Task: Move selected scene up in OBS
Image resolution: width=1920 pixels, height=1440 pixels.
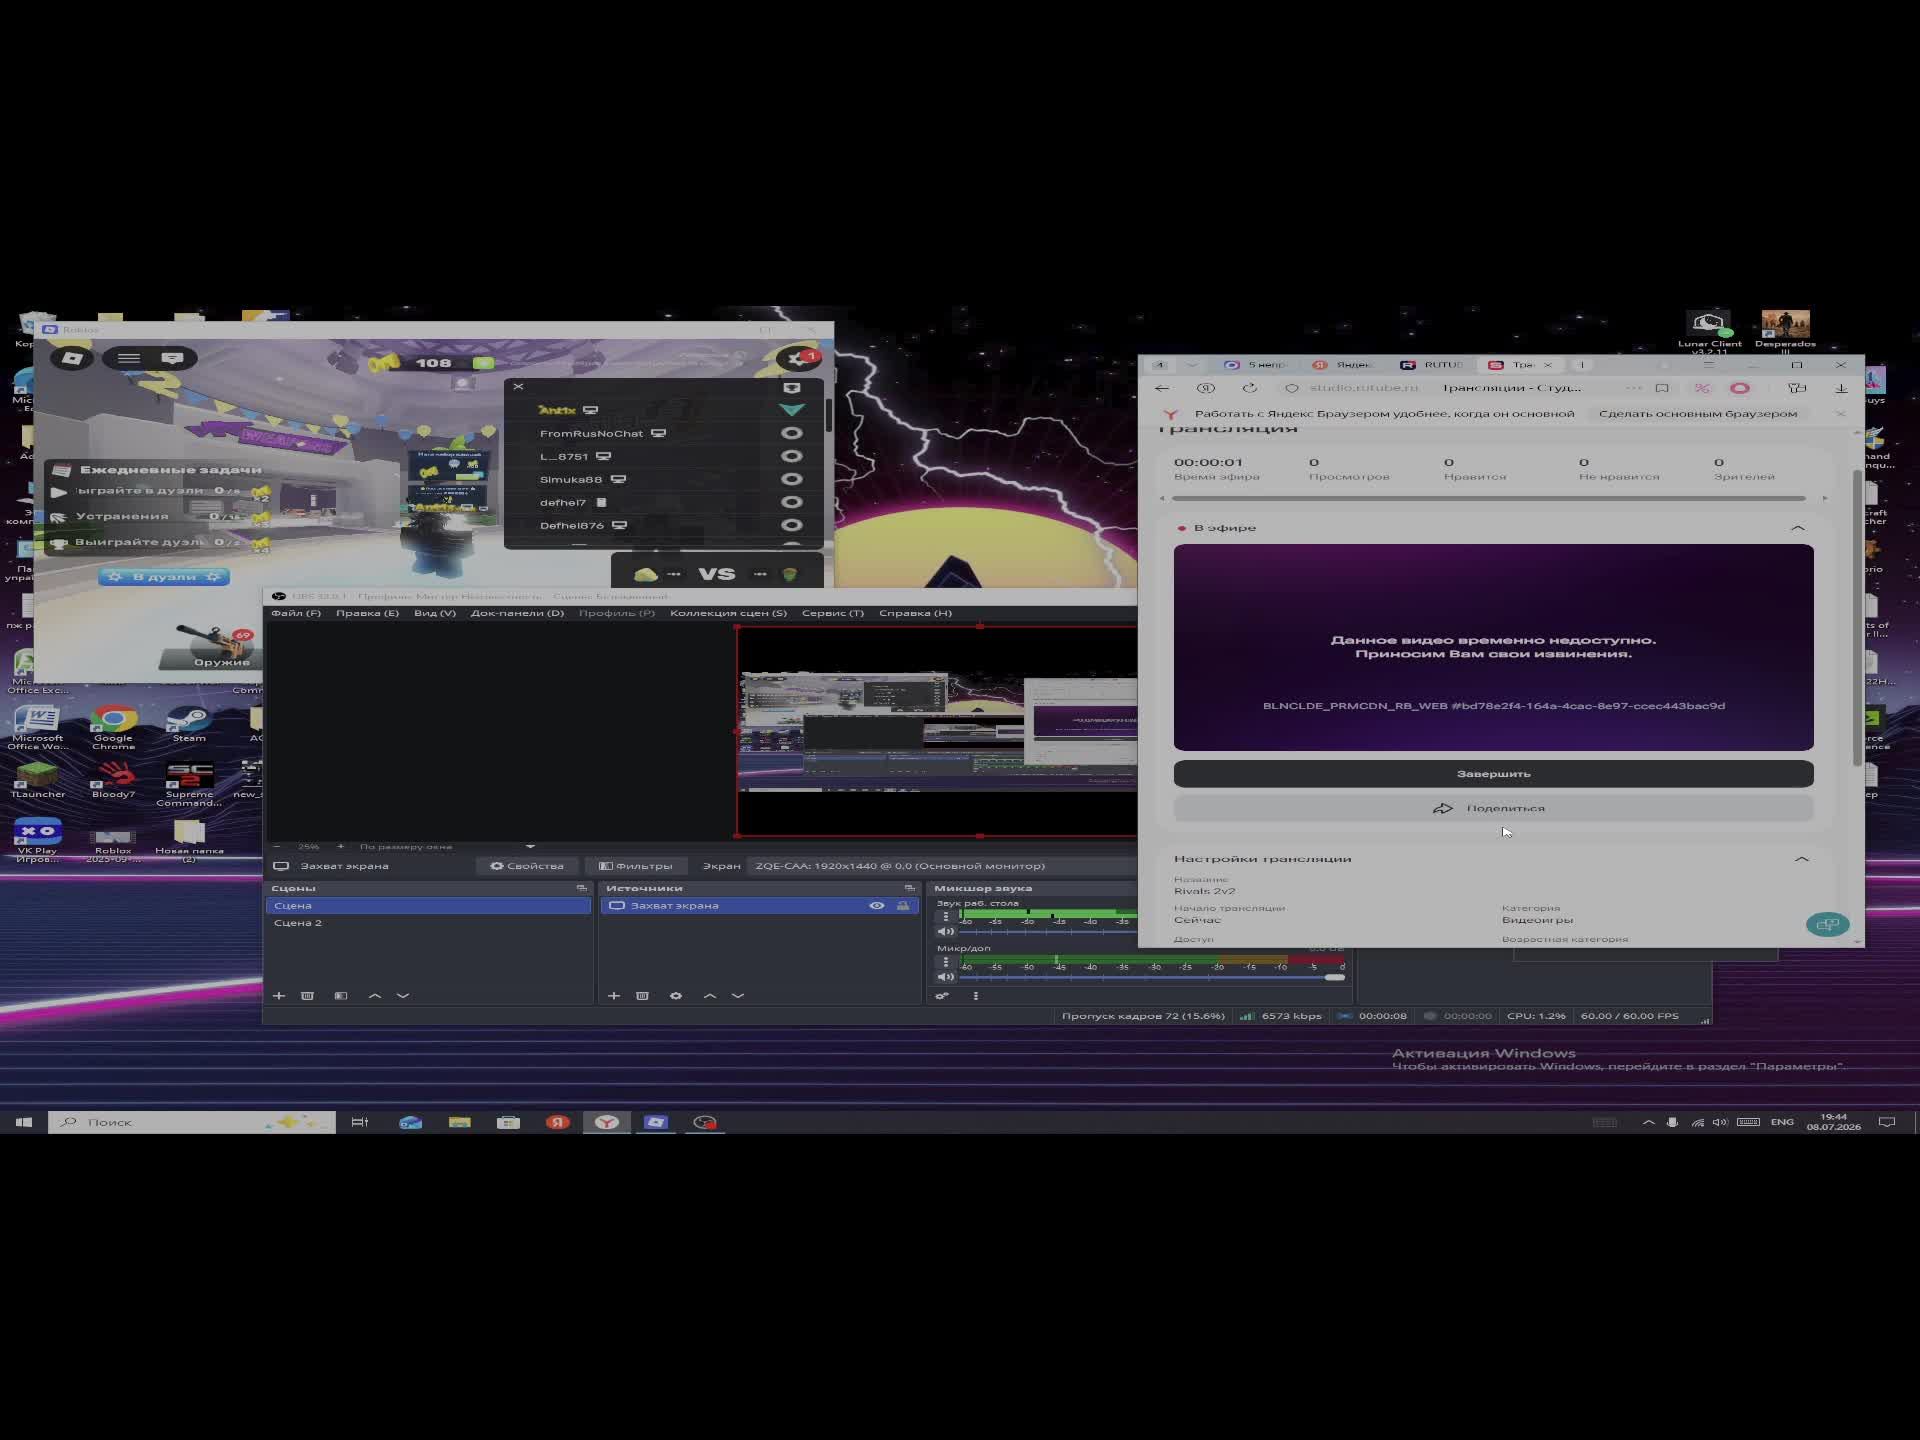Action: [x=375, y=995]
